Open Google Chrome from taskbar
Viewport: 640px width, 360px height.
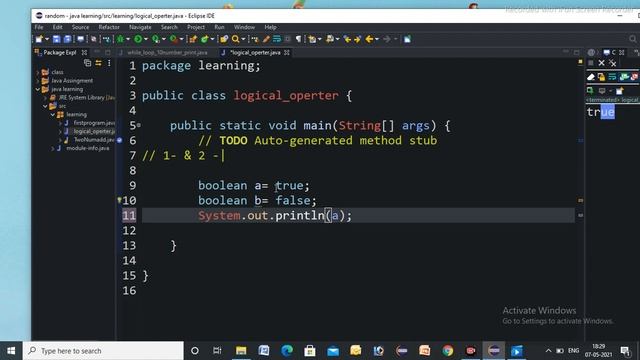tap(448, 351)
